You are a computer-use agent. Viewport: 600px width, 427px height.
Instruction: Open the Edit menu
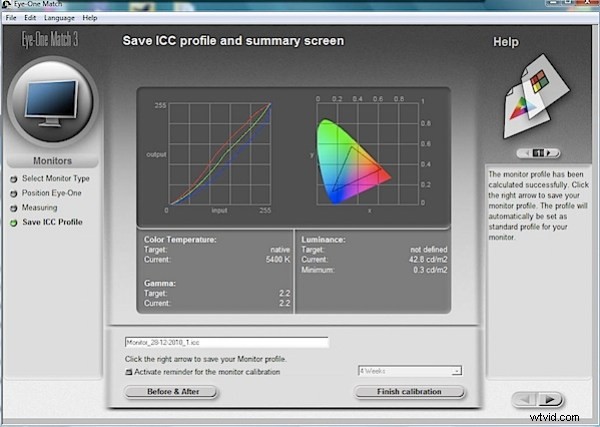pos(30,18)
